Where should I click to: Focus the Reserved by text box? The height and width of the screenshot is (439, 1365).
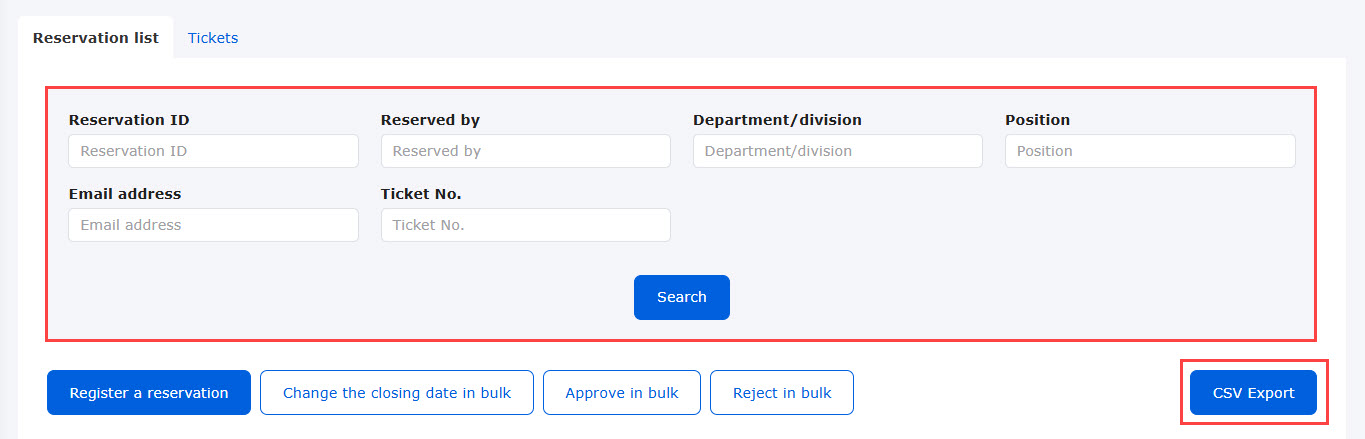point(526,151)
